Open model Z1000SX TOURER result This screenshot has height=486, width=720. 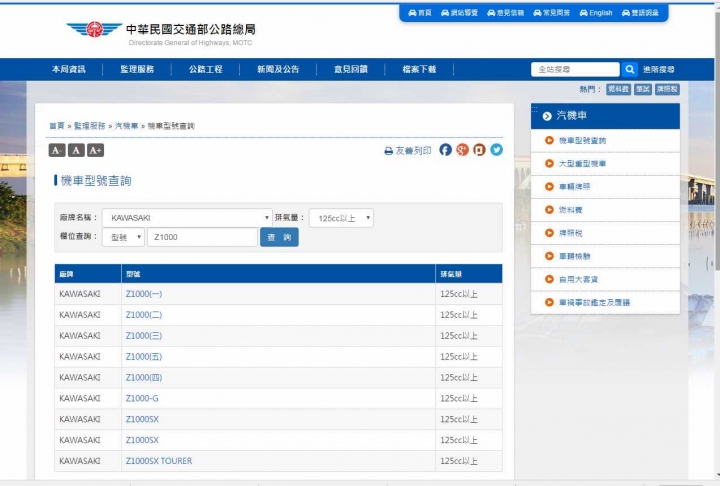pos(159,461)
